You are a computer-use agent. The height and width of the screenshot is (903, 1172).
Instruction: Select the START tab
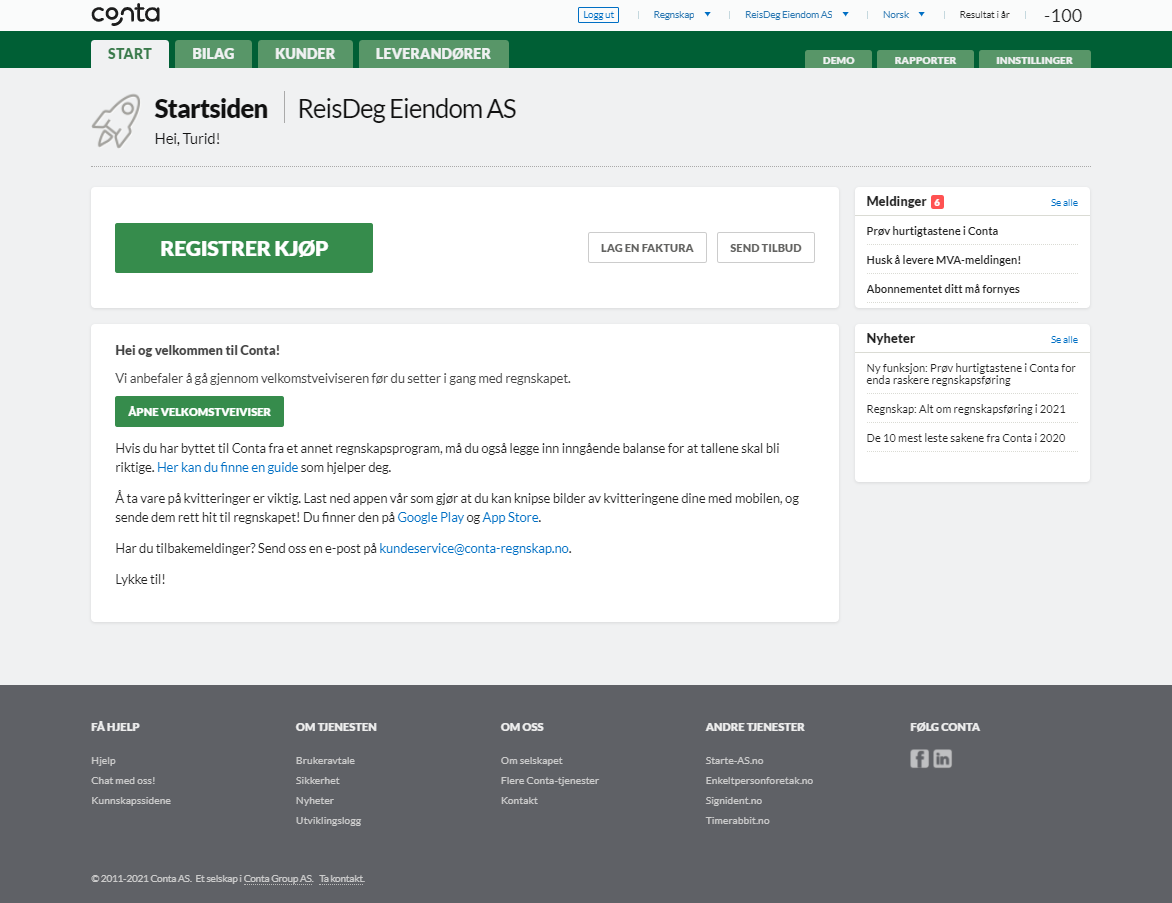click(x=130, y=54)
